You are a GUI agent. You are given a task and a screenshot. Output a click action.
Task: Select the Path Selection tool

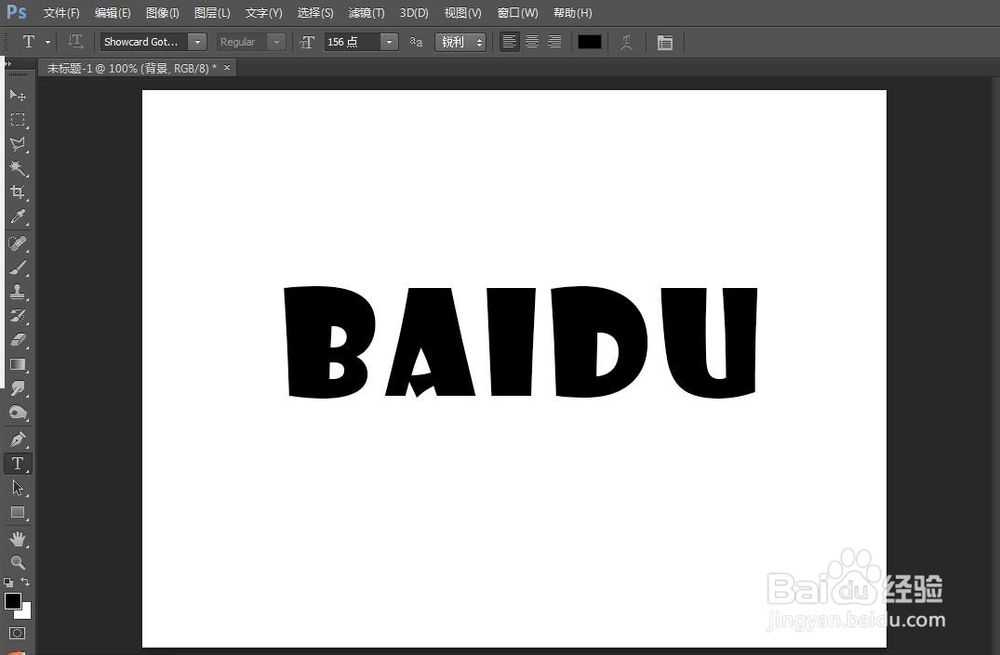coord(17,488)
